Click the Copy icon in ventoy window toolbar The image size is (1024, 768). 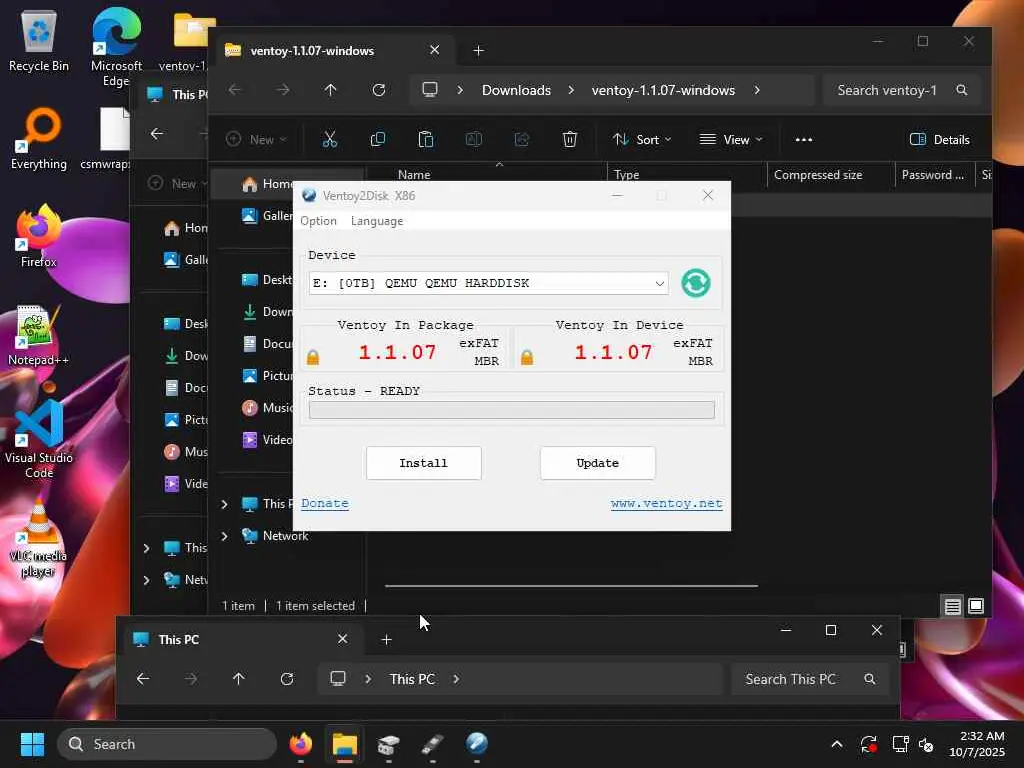tap(377, 139)
